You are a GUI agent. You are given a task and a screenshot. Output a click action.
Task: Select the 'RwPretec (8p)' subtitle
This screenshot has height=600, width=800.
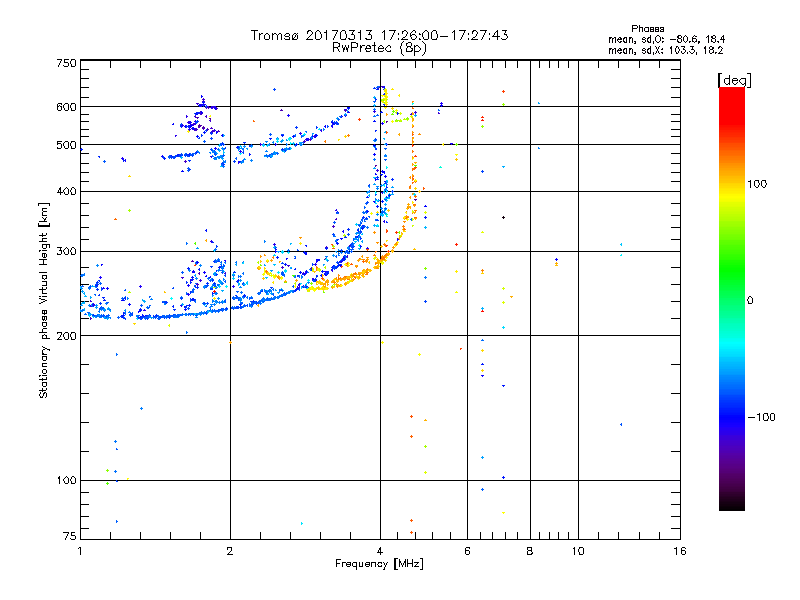(379, 48)
